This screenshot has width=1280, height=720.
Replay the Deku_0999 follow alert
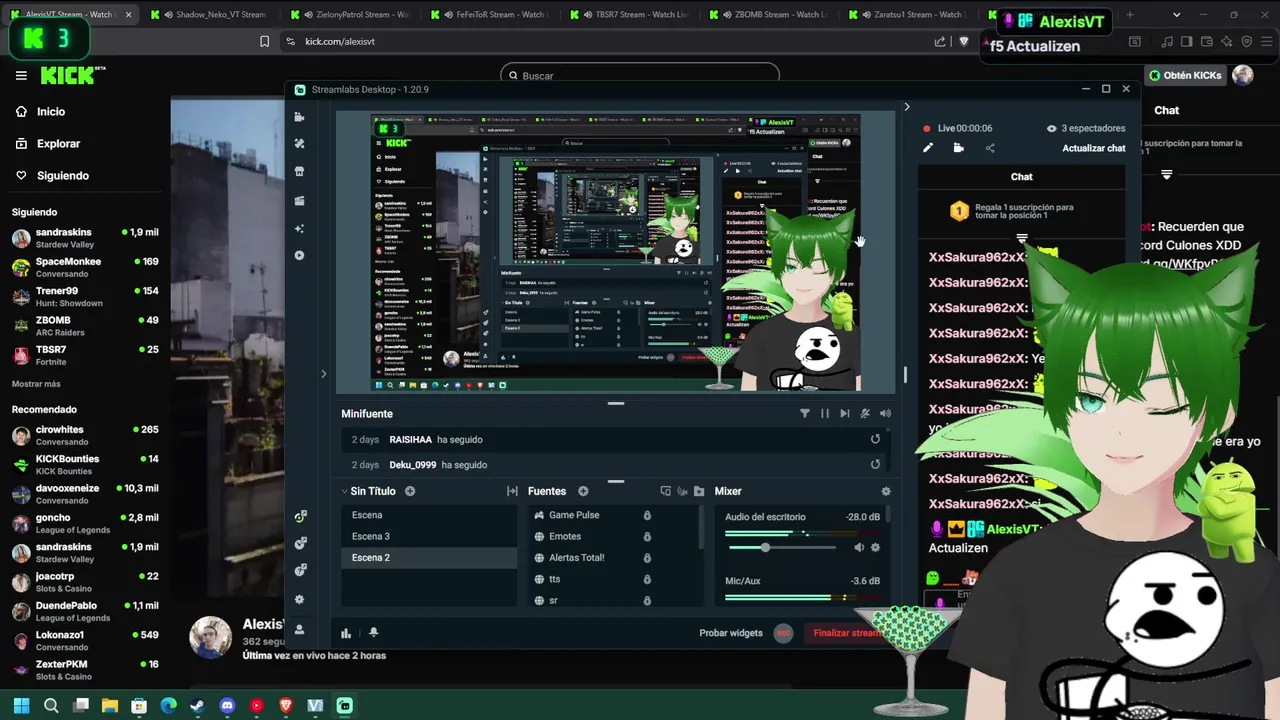[875, 464]
